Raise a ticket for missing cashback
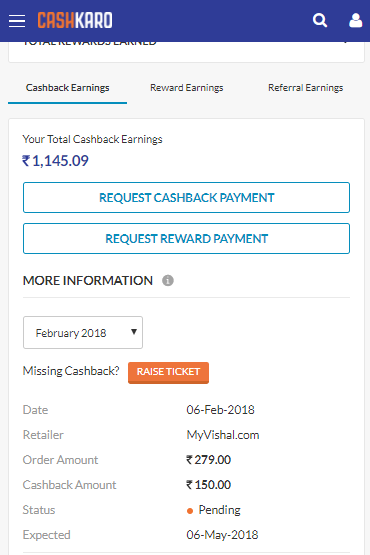 [x=168, y=372]
